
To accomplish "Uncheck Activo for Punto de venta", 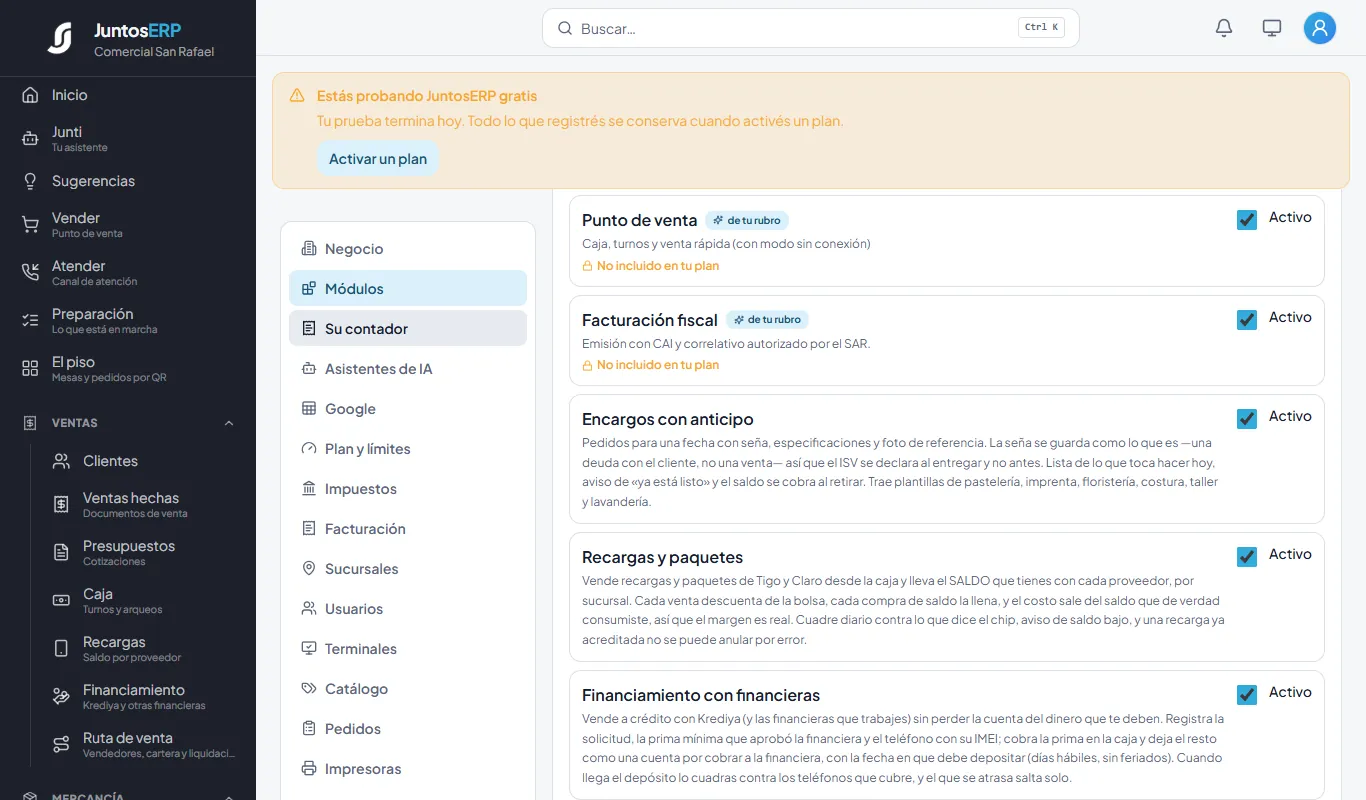I will (x=1247, y=220).
